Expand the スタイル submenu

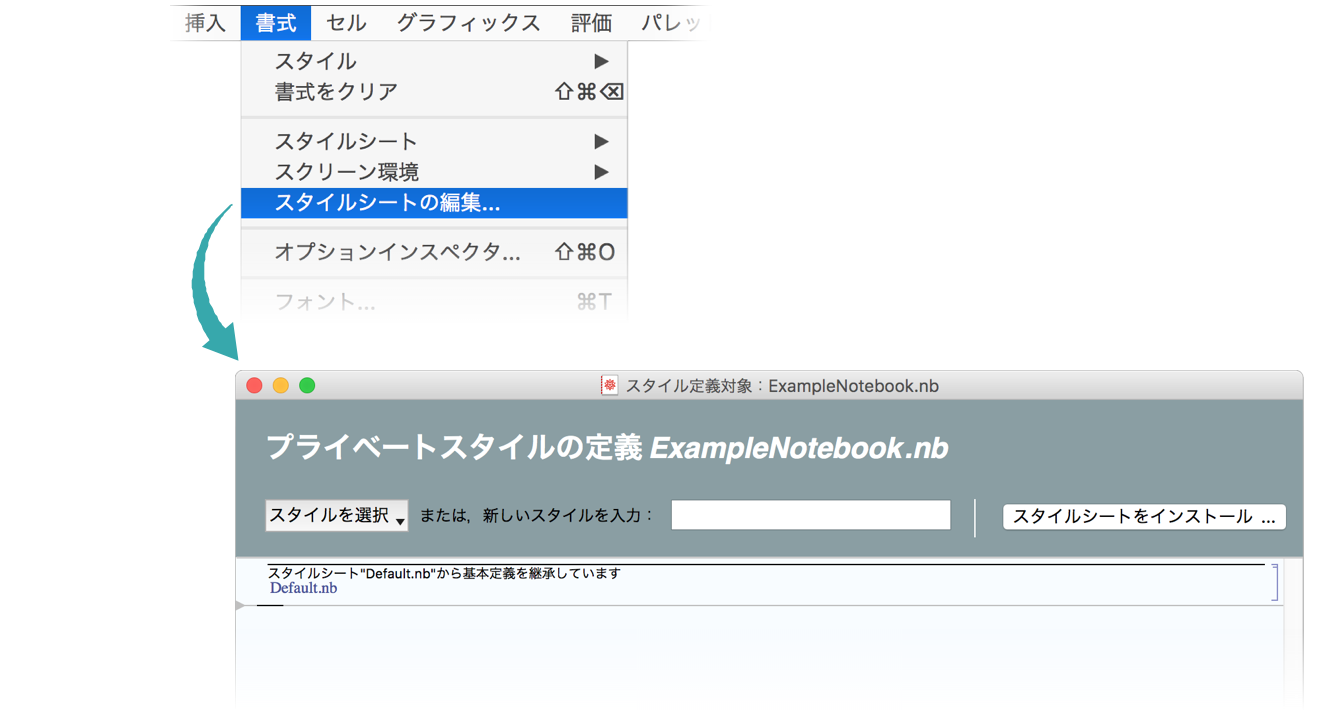(x=434, y=61)
